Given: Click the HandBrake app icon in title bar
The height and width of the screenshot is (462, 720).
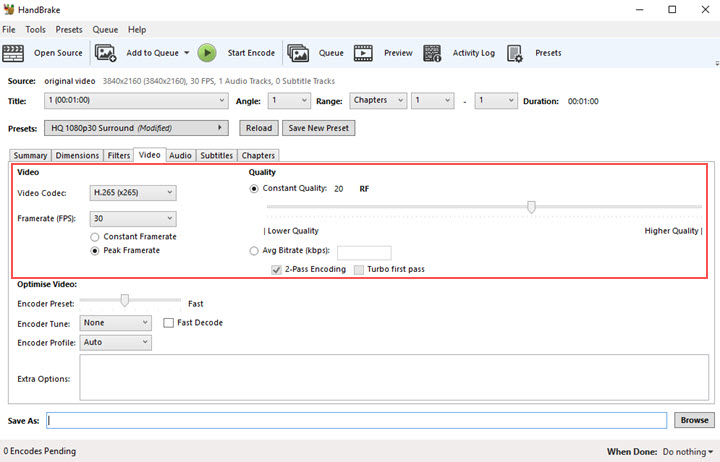Looking at the screenshot, I should coord(10,10).
